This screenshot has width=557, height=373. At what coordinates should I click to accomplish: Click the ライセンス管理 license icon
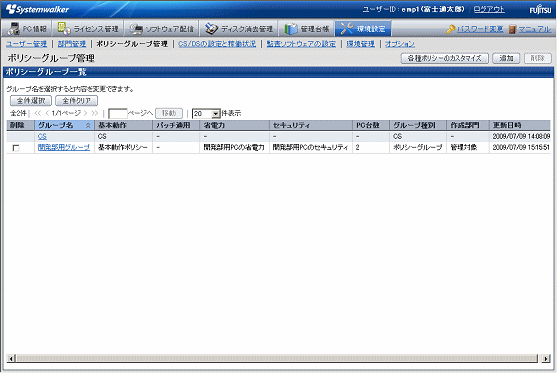pyautogui.click(x=64, y=28)
